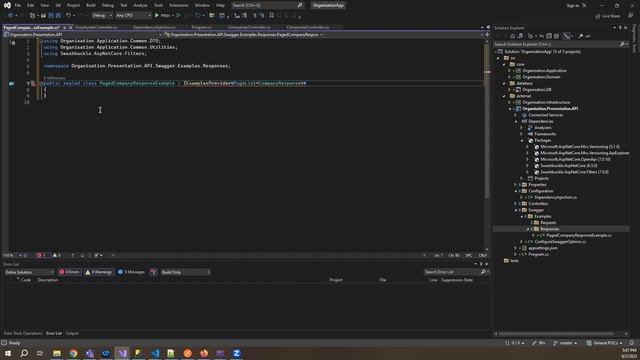
Task: Expand the Organisation.Application project
Action: 509,71
